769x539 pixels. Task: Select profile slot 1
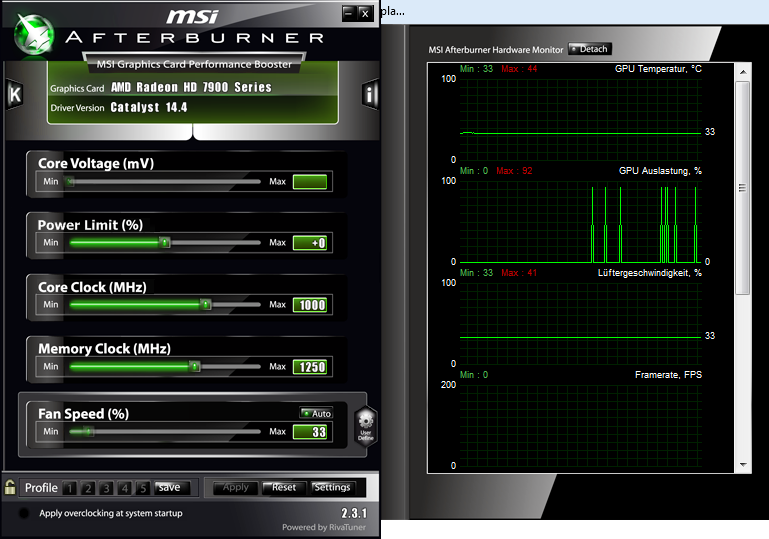70,488
